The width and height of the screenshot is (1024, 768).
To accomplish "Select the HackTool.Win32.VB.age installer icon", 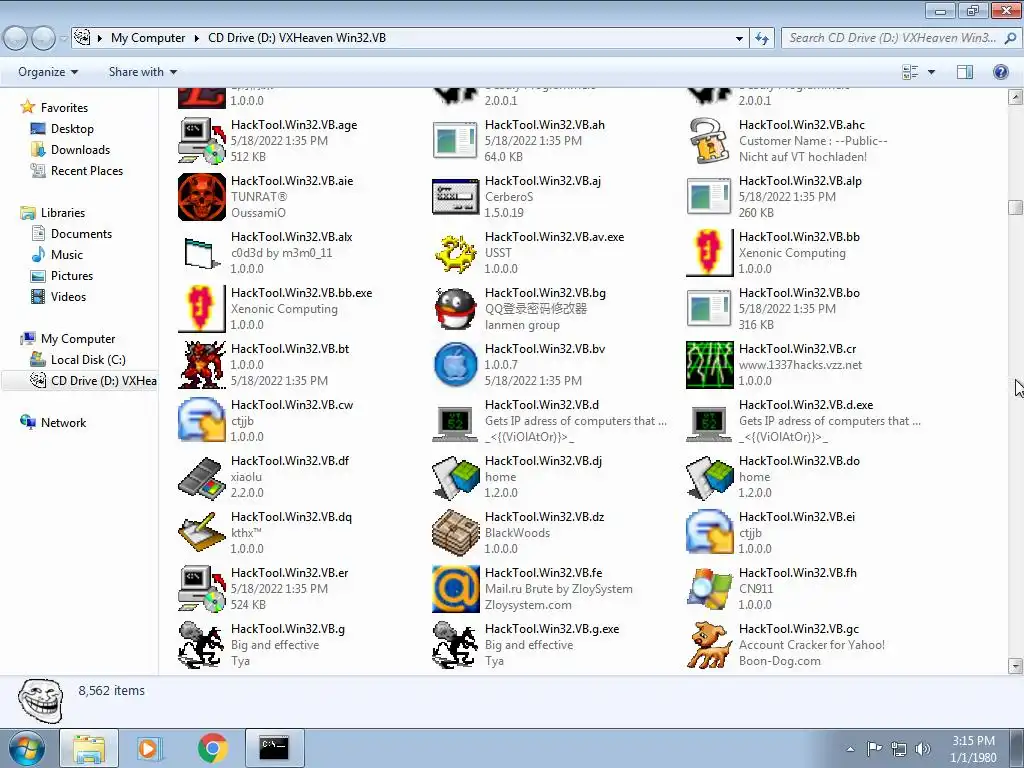I will (202, 141).
